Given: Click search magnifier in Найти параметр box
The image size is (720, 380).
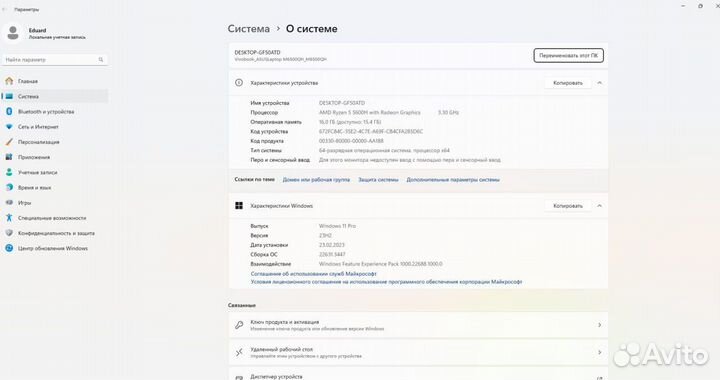Looking at the screenshot, I should tap(101, 60).
